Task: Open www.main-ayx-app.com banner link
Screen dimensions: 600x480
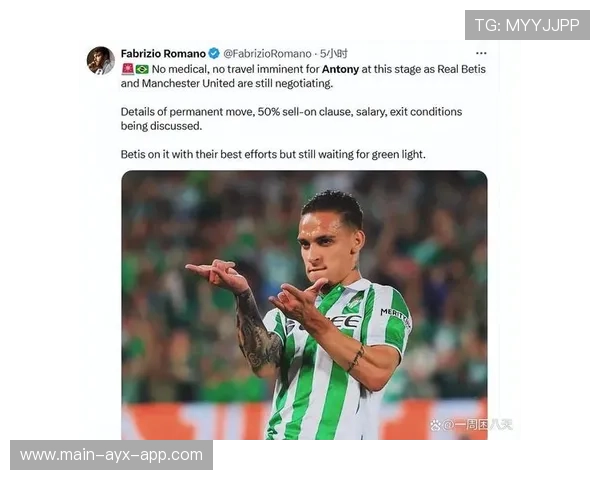Action: [111, 455]
